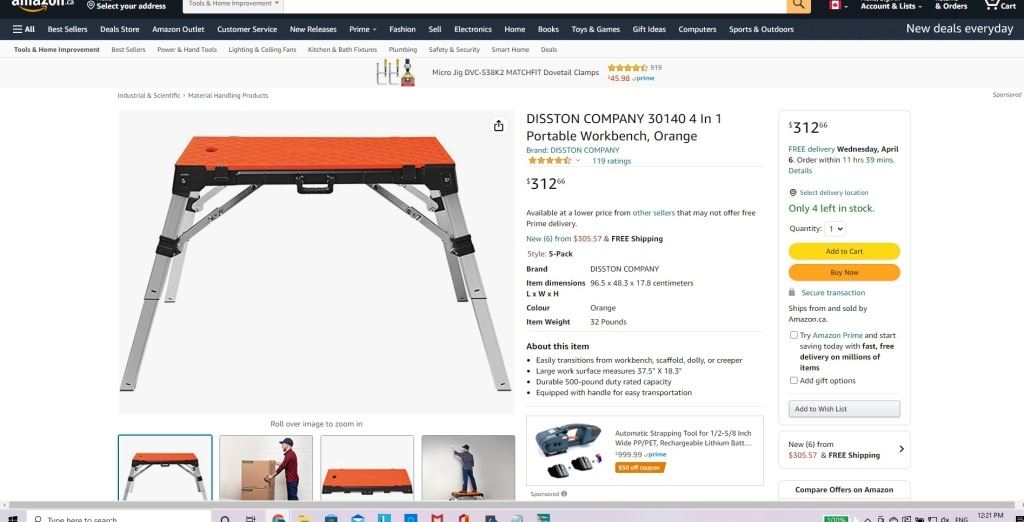1024x522 pixels.
Task: Click the Buy Now button
Action: (x=844, y=272)
